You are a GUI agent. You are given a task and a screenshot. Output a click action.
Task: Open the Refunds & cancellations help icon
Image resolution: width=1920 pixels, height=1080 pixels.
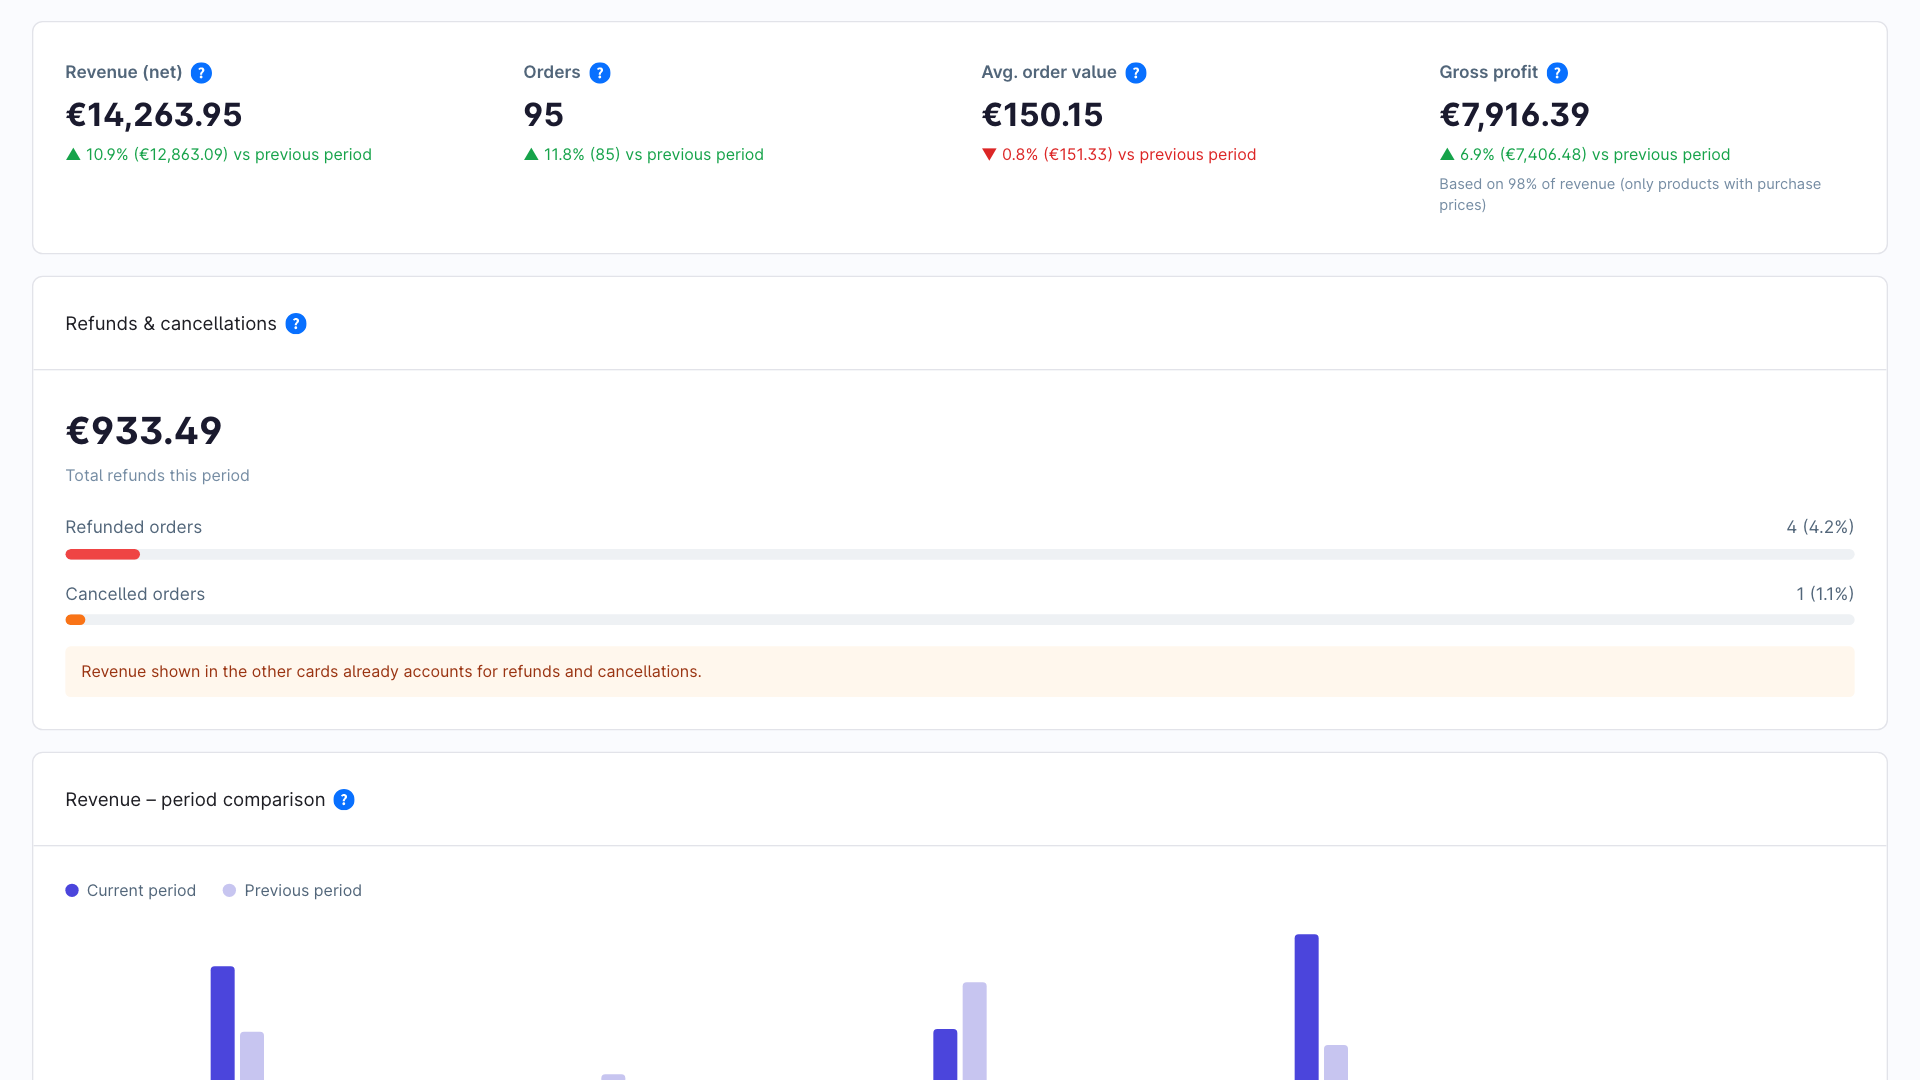296,324
